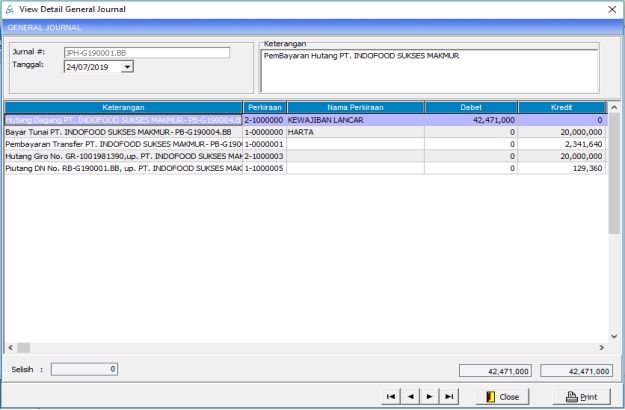Click the Selisih value field
The width and height of the screenshot is (625, 410).
click(85, 369)
